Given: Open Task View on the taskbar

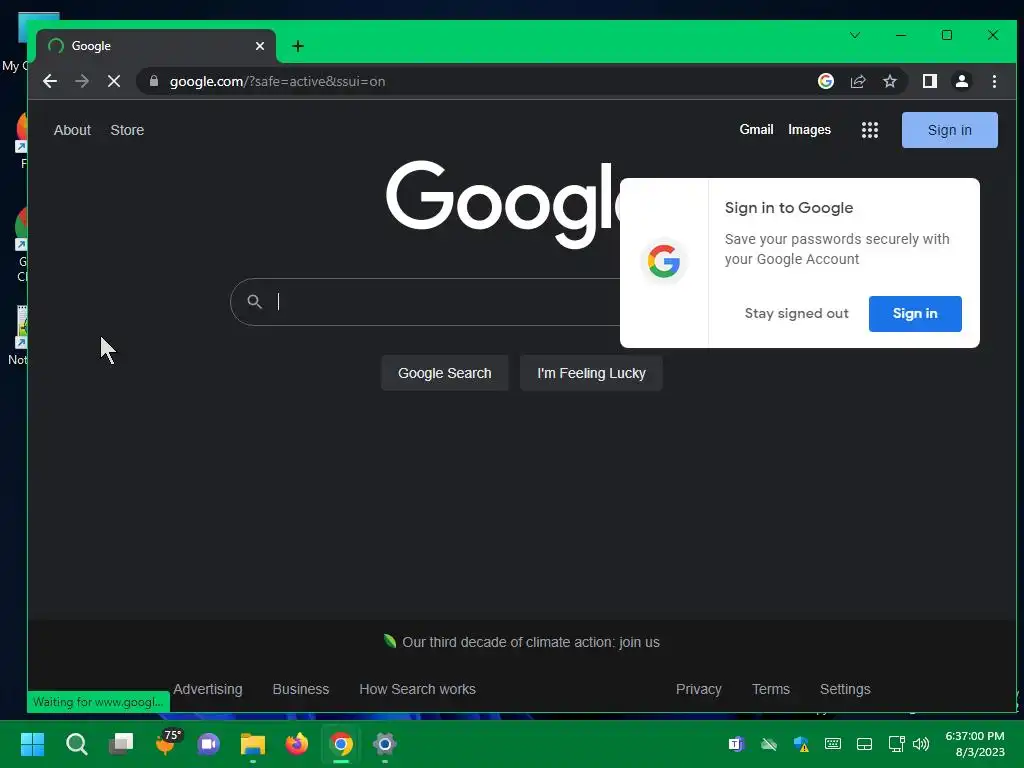Looking at the screenshot, I should coord(121,744).
